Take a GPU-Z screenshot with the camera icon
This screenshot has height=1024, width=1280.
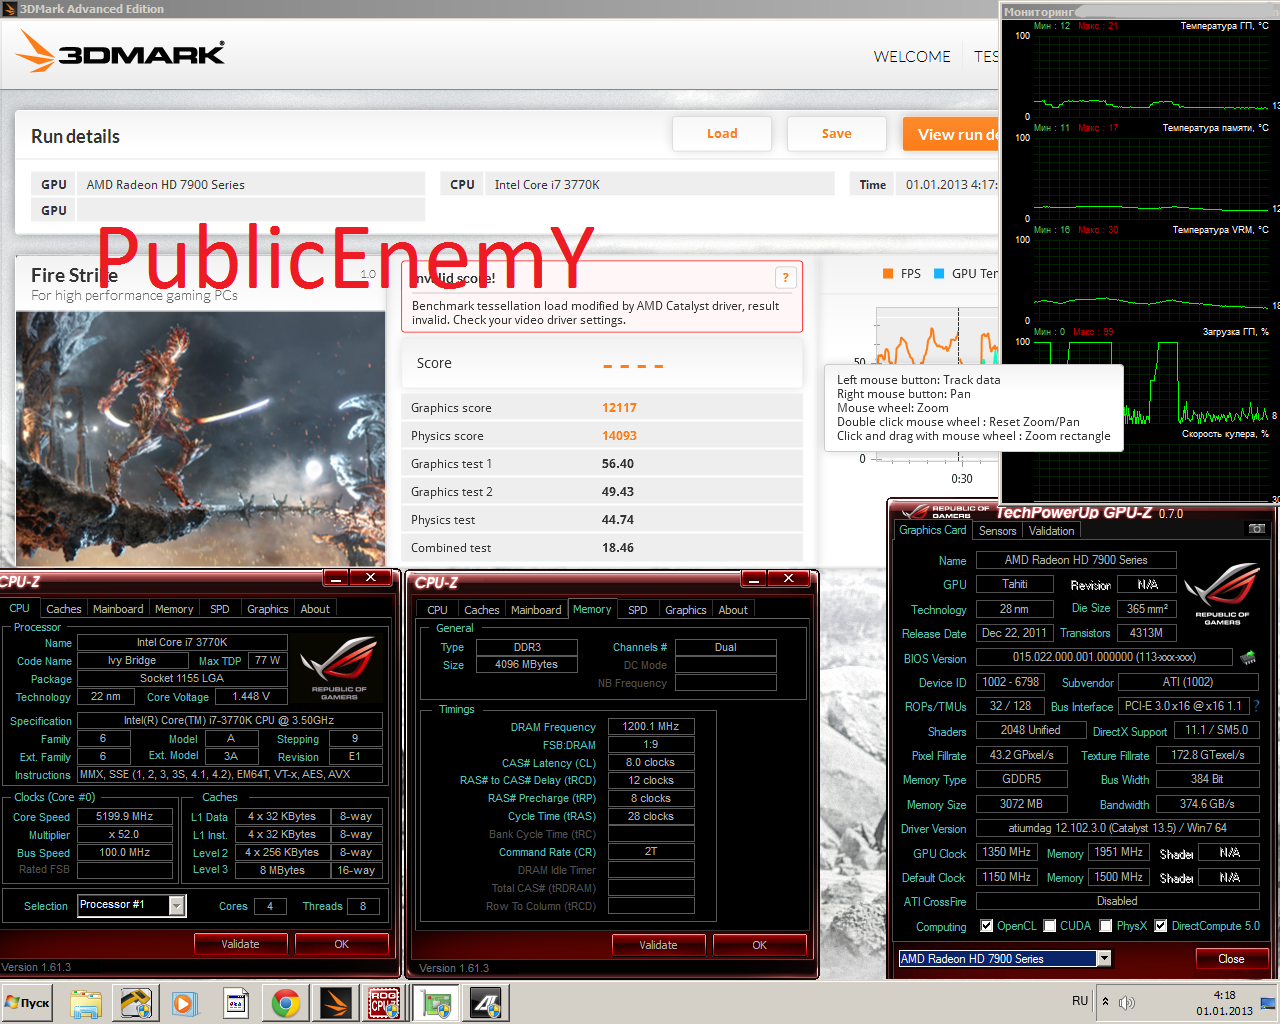click(1257, 529)
